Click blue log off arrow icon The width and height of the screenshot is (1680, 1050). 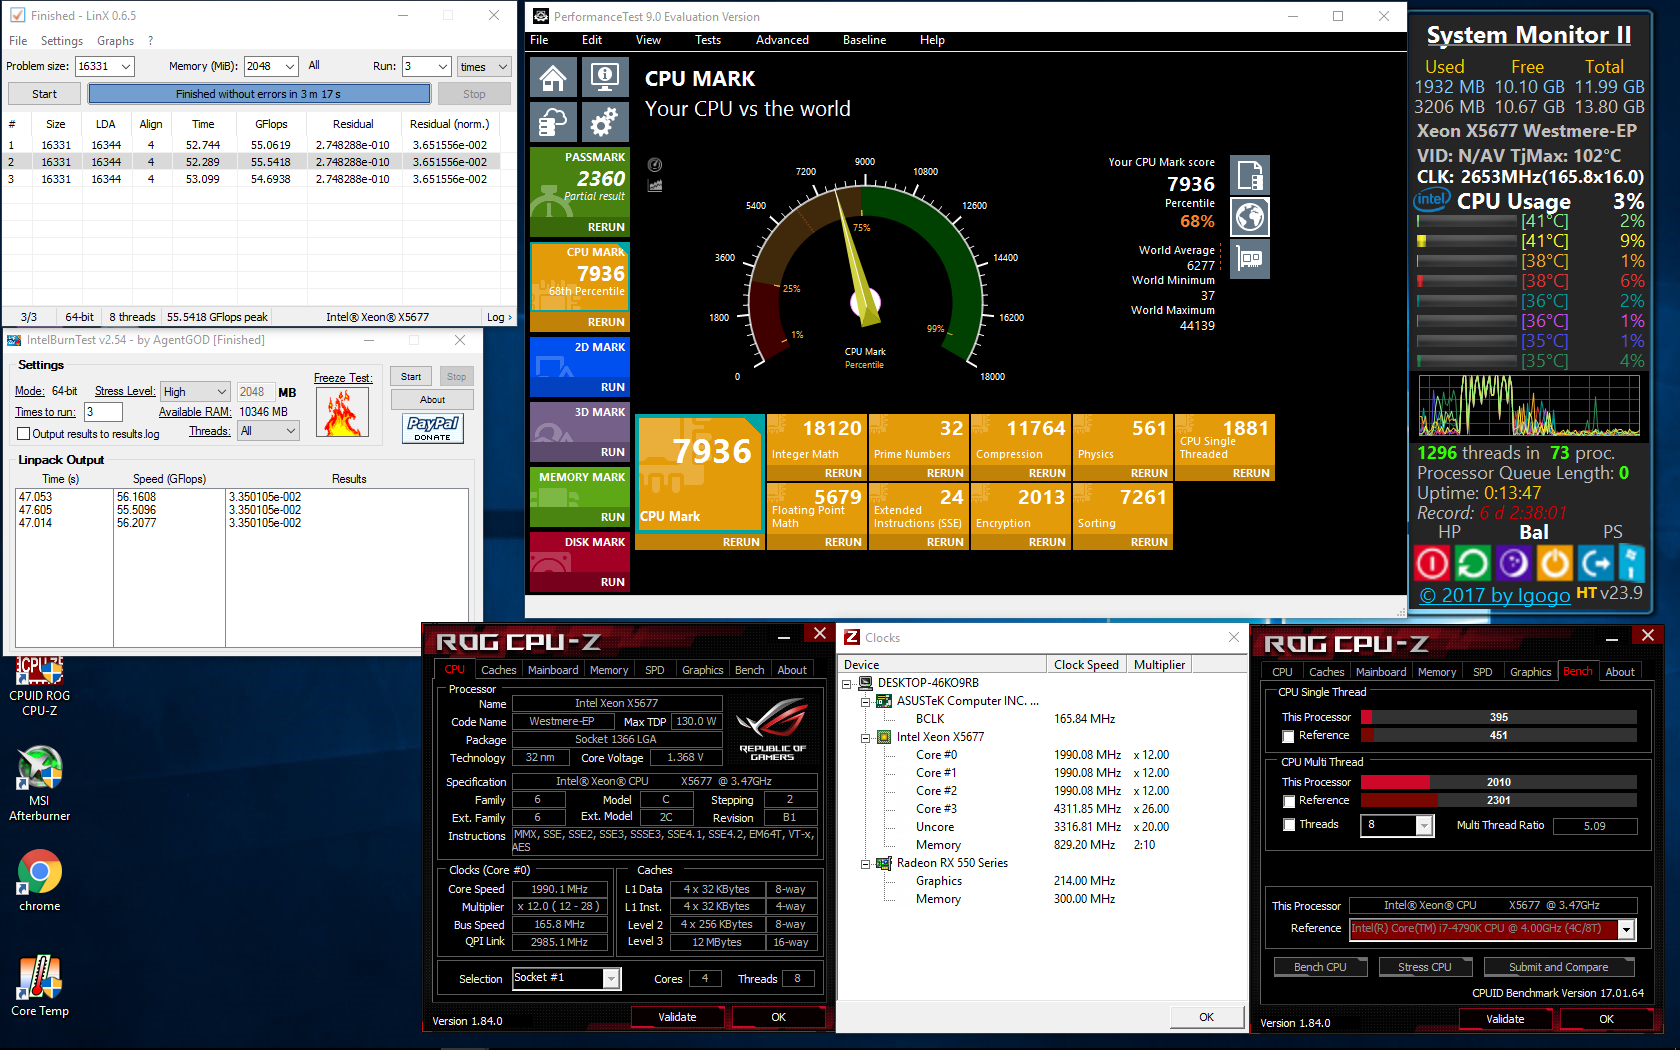coord(1595,564)
